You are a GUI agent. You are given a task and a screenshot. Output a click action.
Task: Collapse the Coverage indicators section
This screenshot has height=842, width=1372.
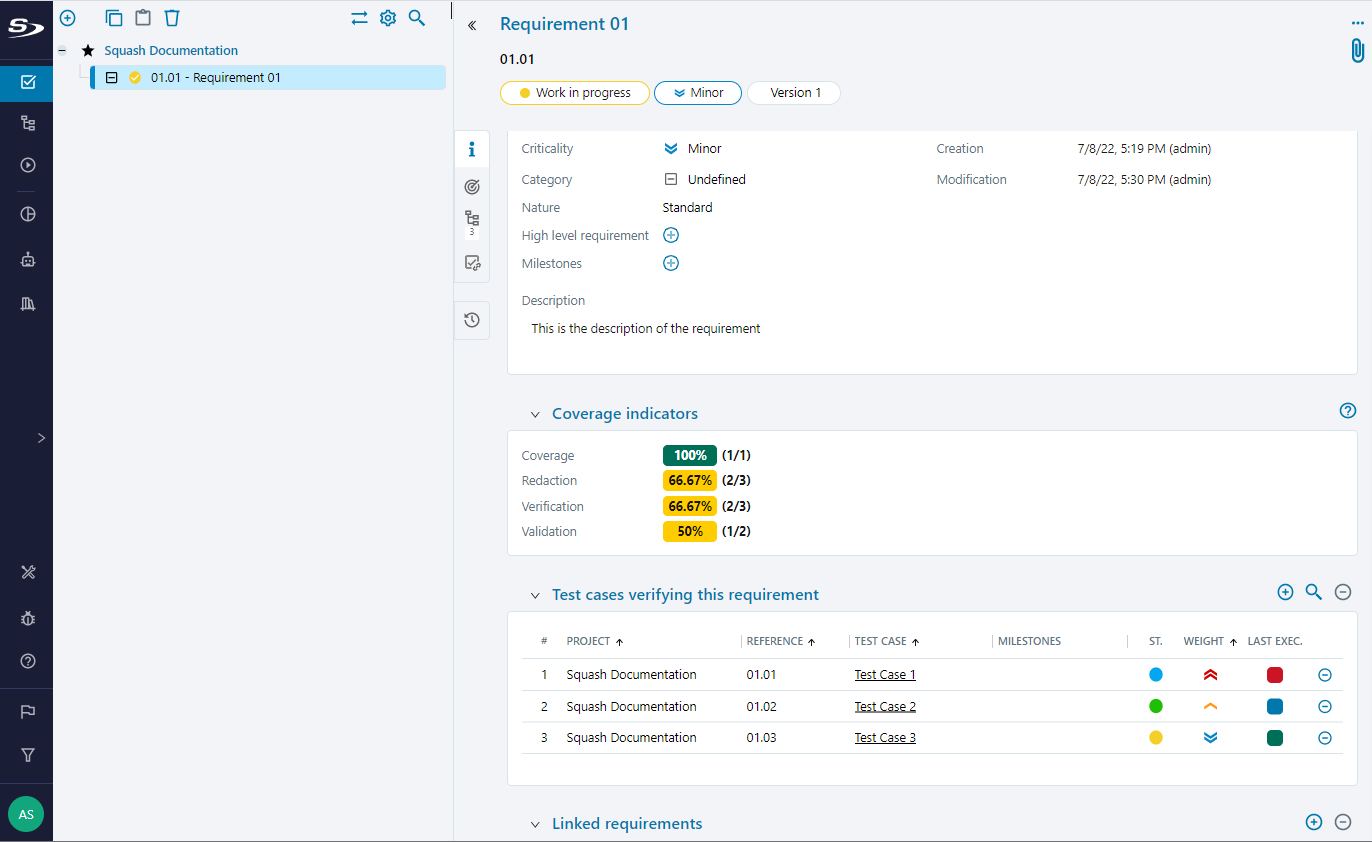pyautogui.click(x=535, y=414)
